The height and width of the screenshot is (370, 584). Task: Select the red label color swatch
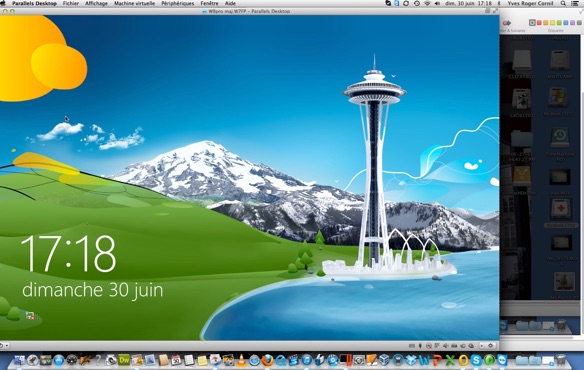click(x=539, y=23)
